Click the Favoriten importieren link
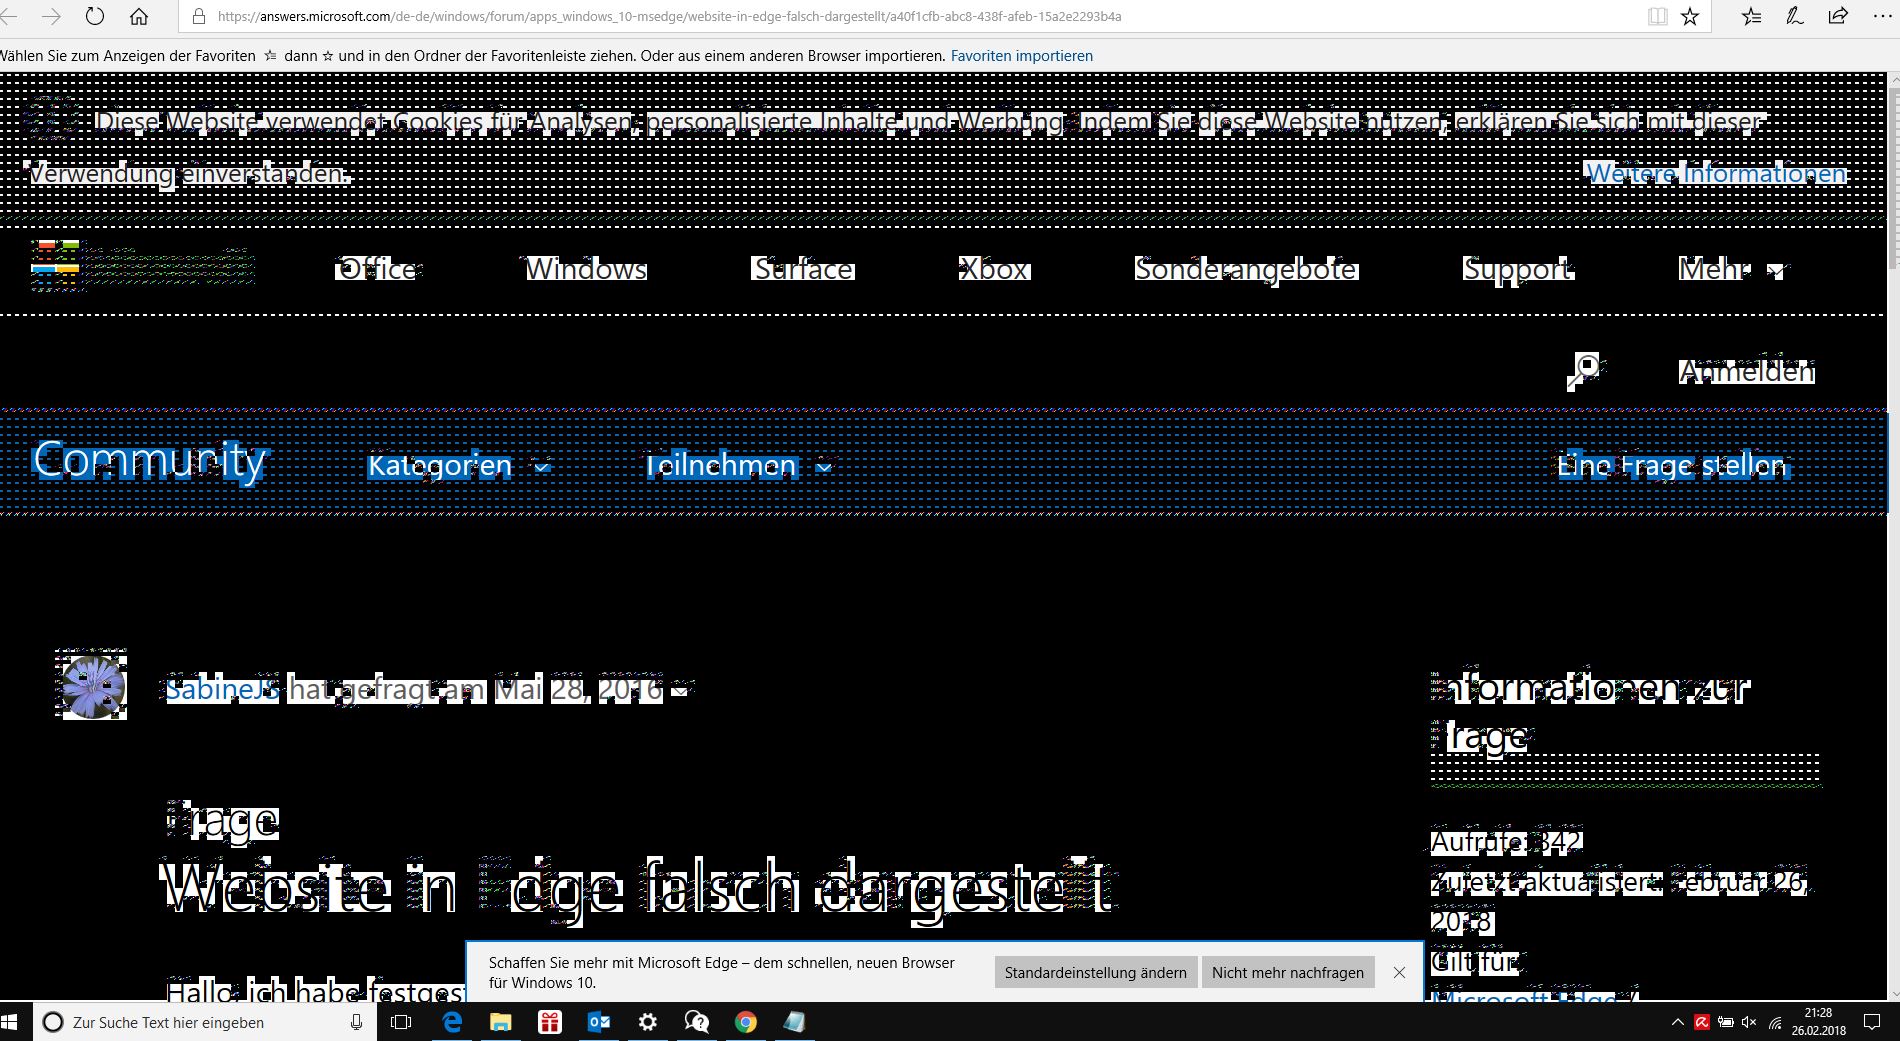 click(x=1022, y=56)
